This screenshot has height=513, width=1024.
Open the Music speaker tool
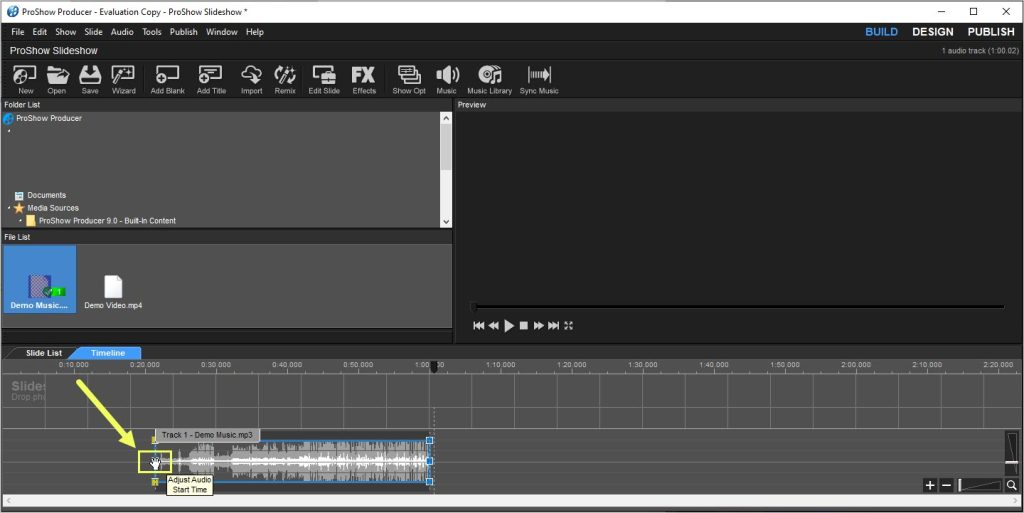(447, 80)
